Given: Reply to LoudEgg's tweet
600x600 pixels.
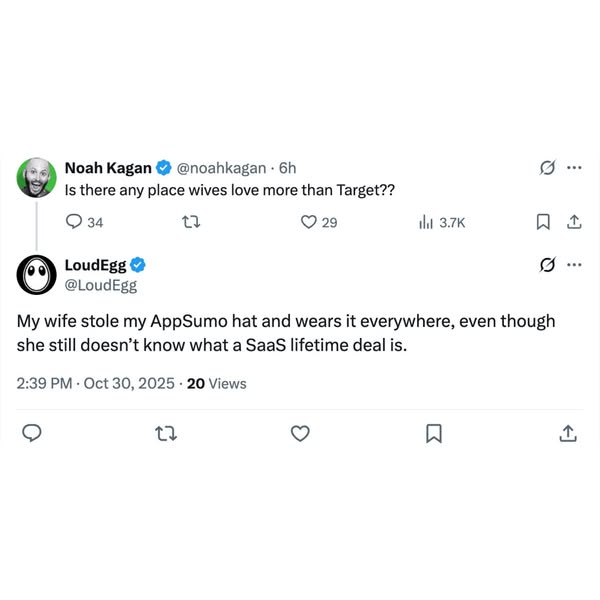Looking at the screenshot, I should coord(32,433).
